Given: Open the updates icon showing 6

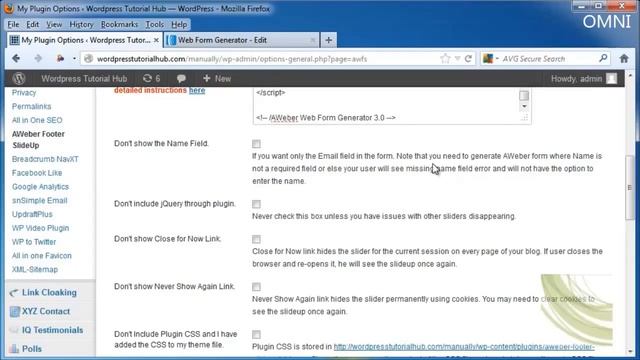Looking at the screenshot, I should click(x=151, y=78).
